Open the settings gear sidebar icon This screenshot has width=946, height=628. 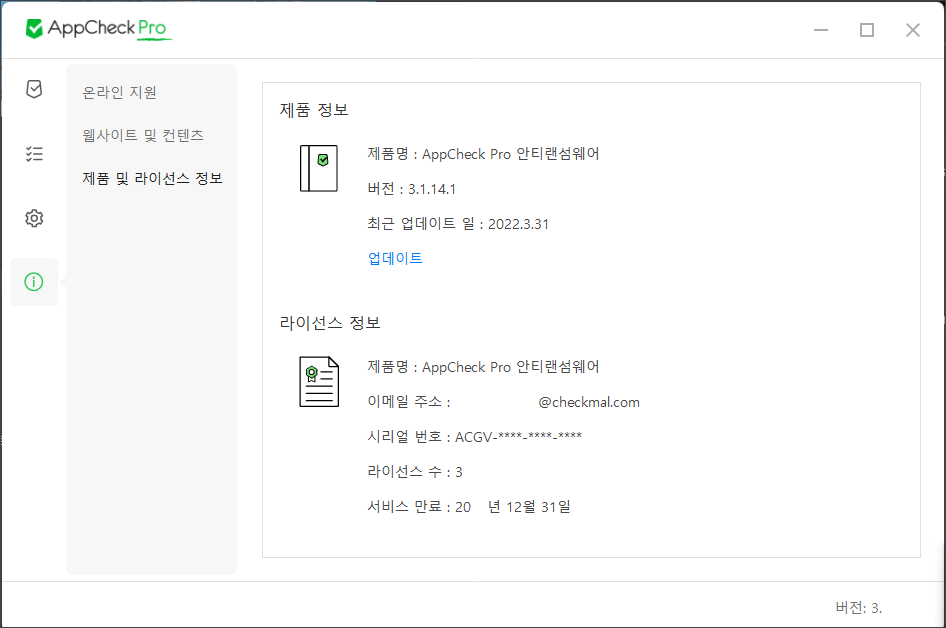pos(34,218)
